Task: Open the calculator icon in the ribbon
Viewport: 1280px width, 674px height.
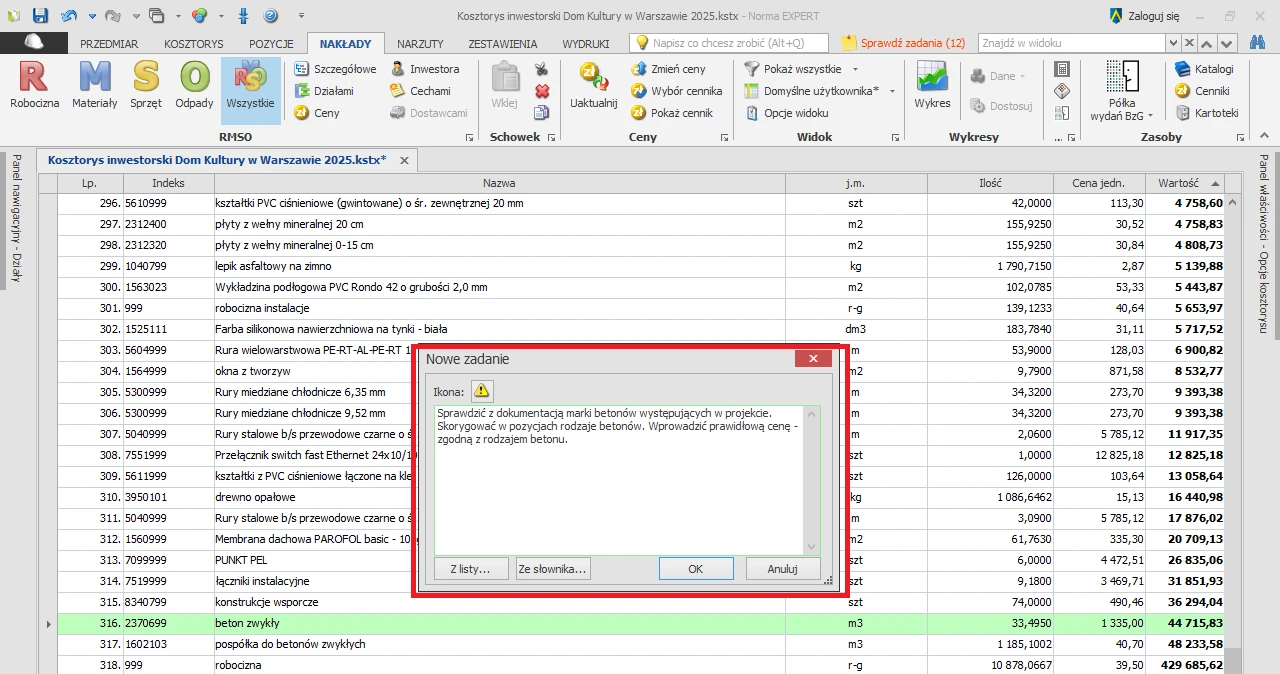Action: (1062, 69)
